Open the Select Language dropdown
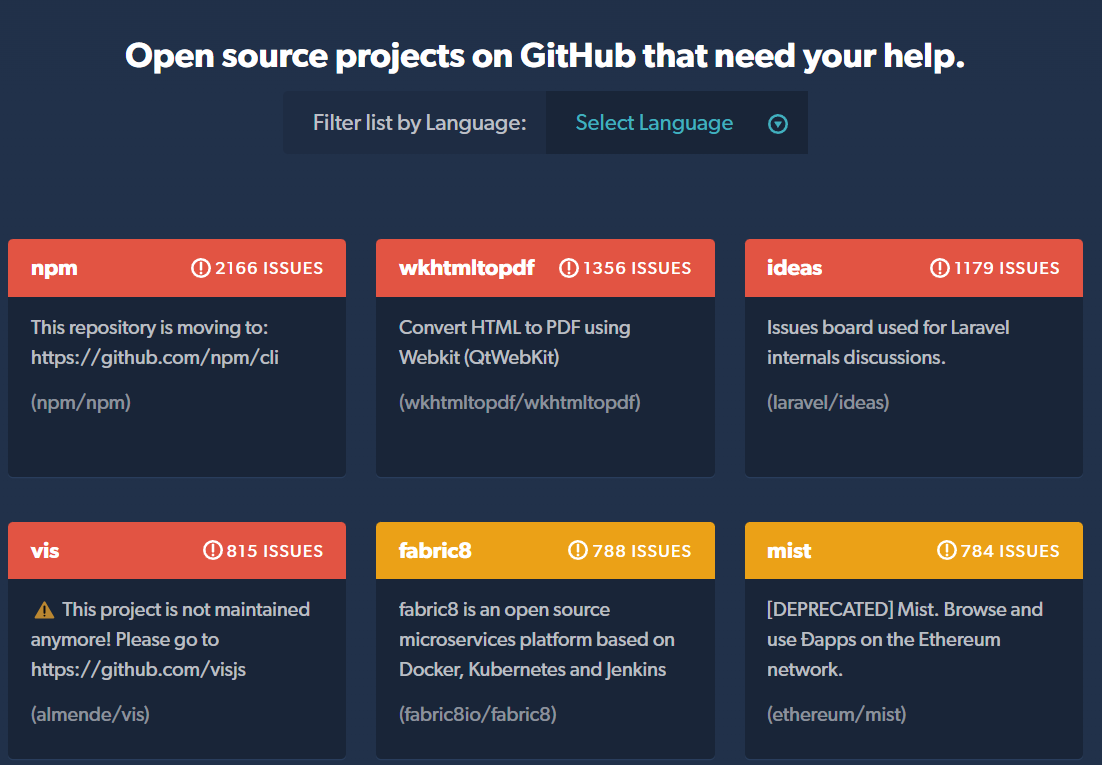Image resolution: width=1102 pixels, height=765 pixels. pyautogui.click(x=676, y=123)
